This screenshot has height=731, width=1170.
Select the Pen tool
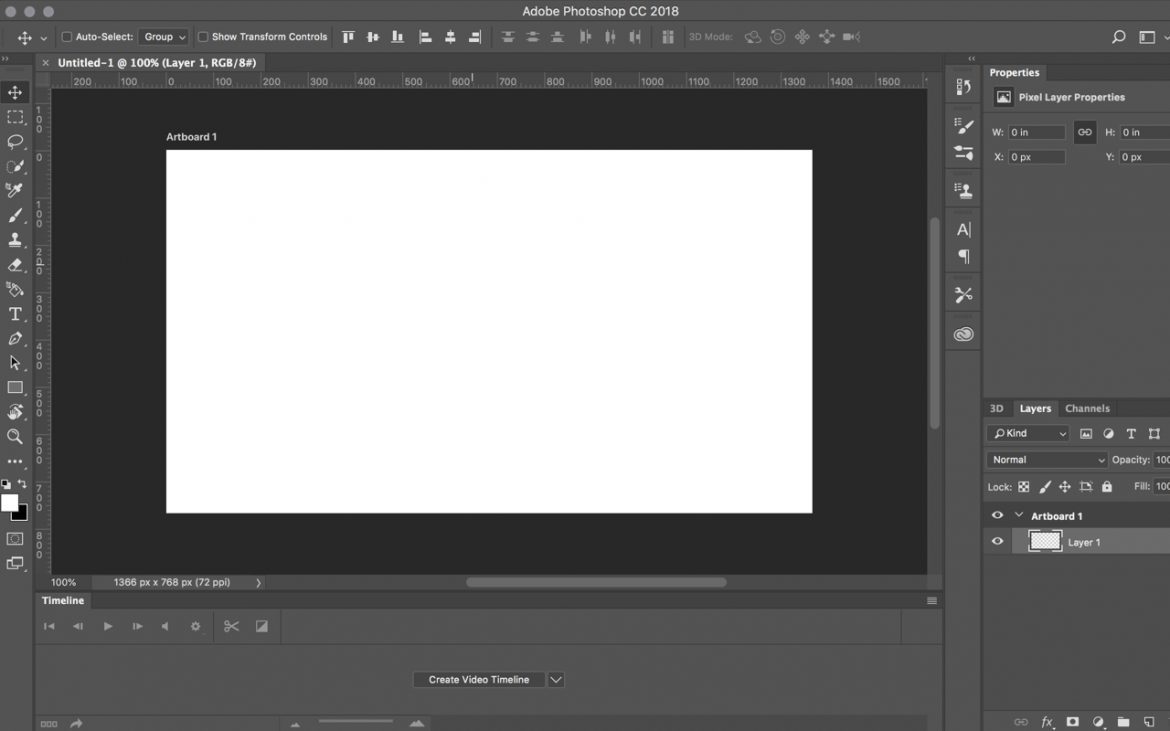[x=15, y=339]
